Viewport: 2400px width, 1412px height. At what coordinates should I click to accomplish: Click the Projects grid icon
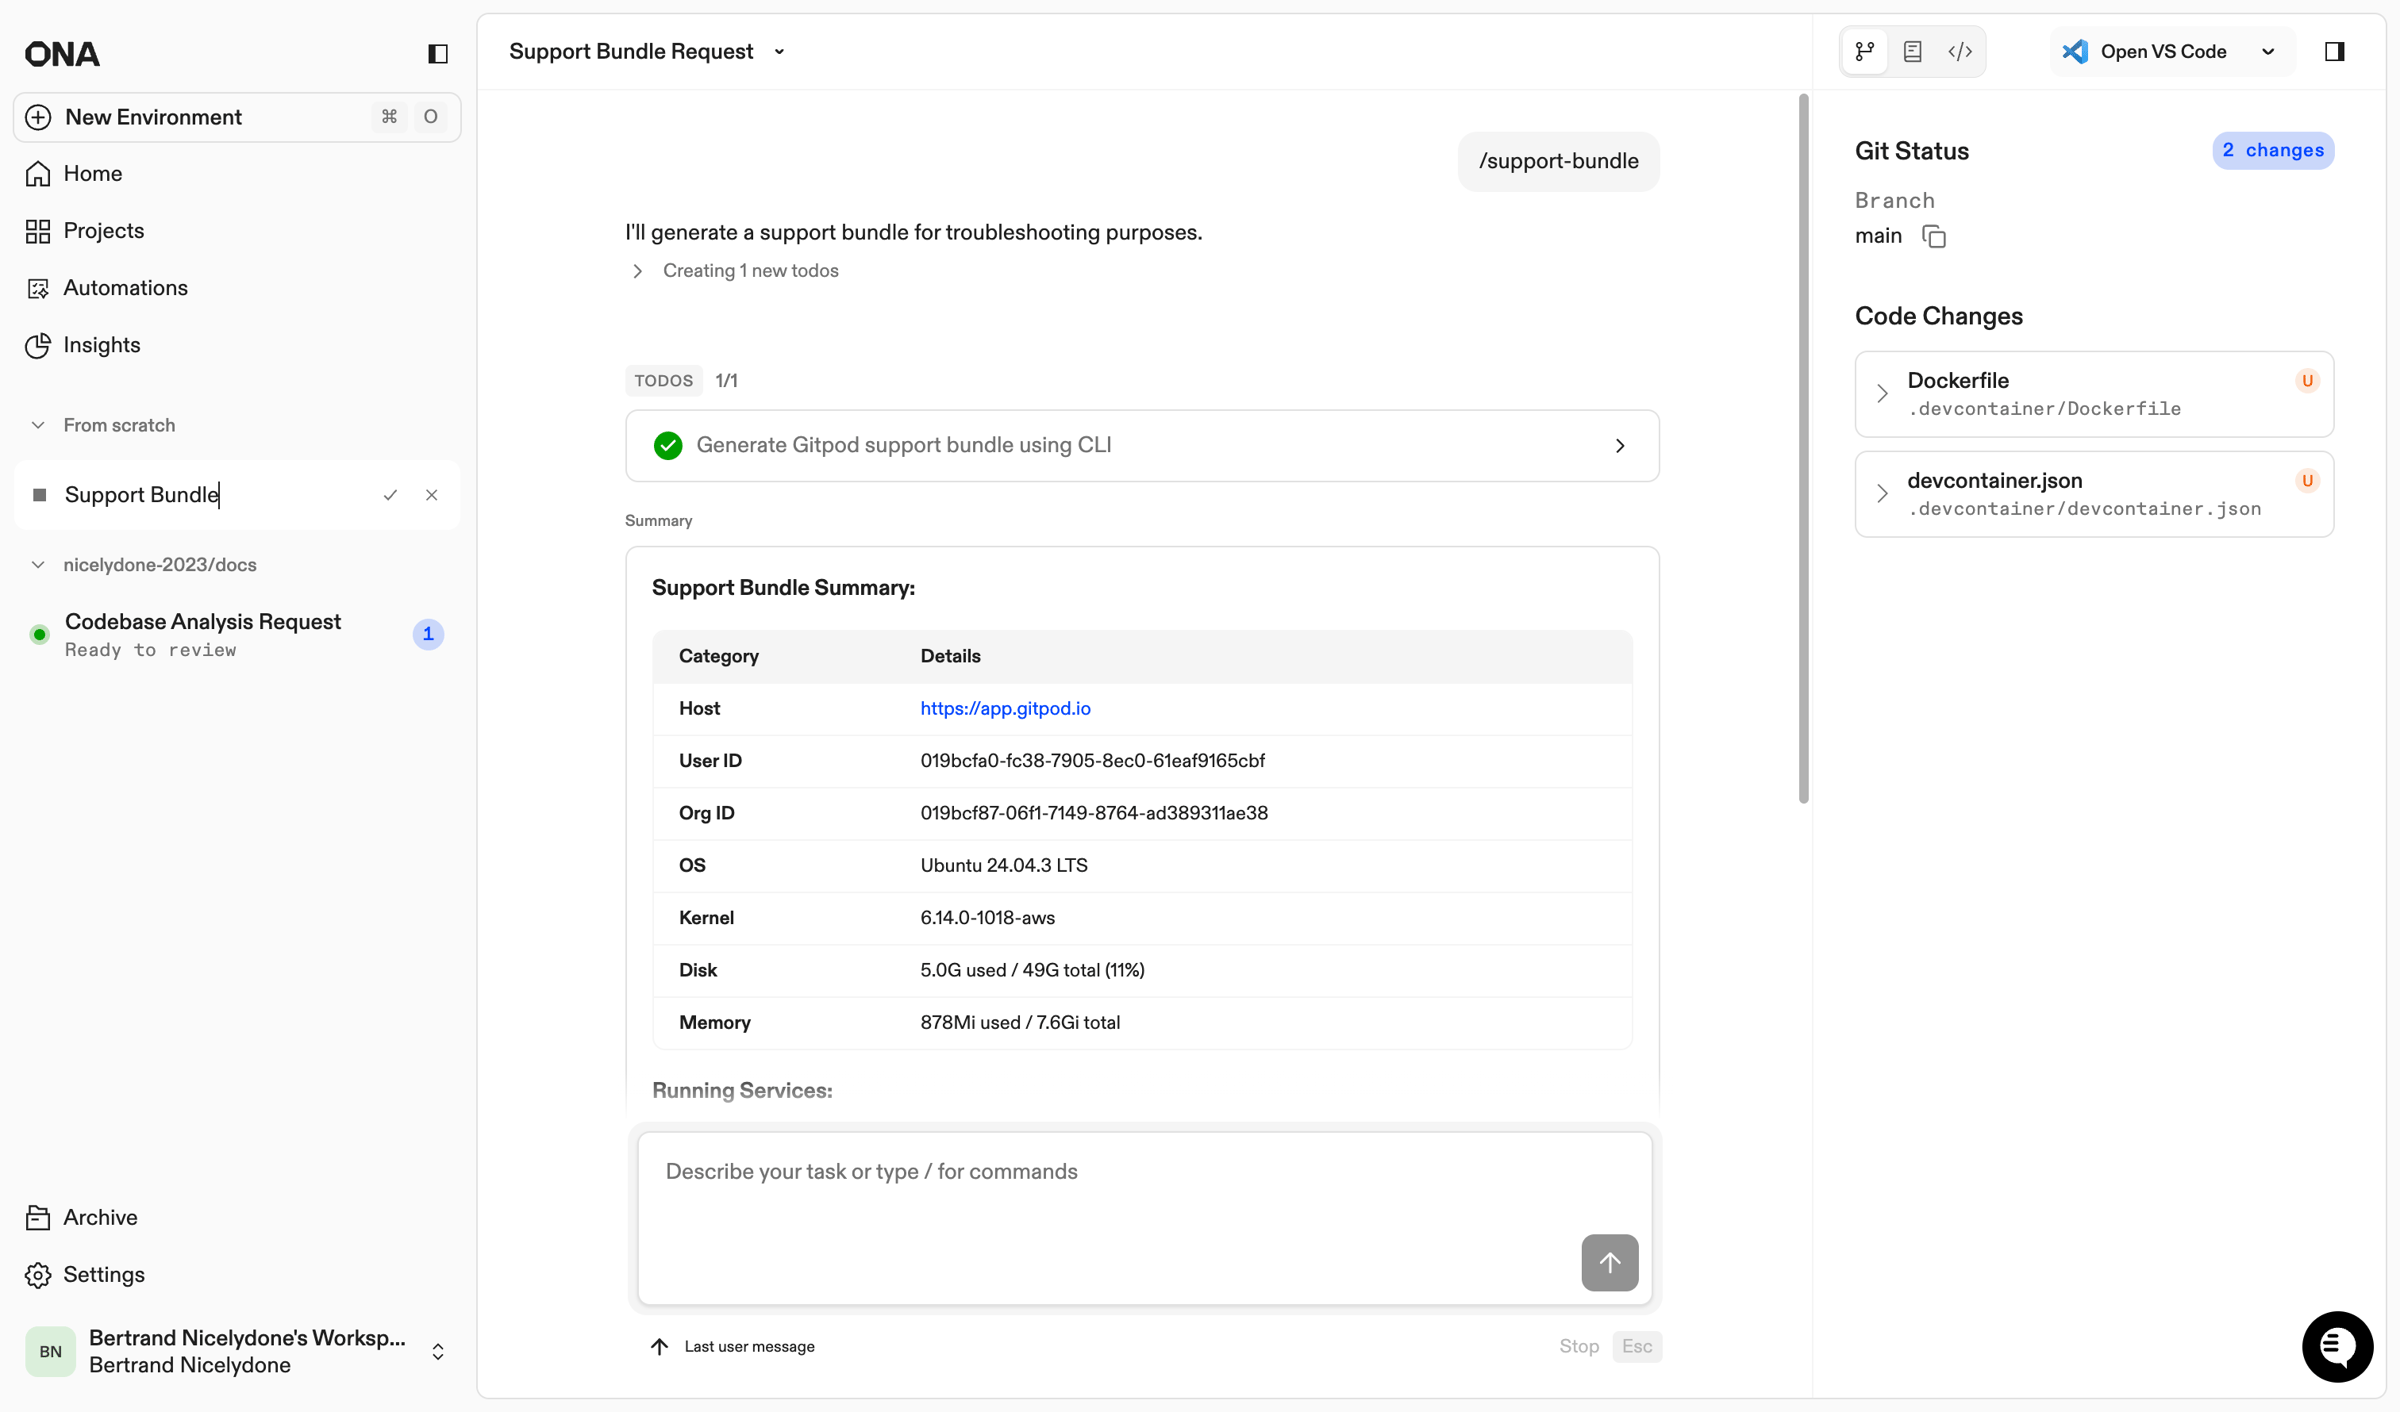[38, 231]
